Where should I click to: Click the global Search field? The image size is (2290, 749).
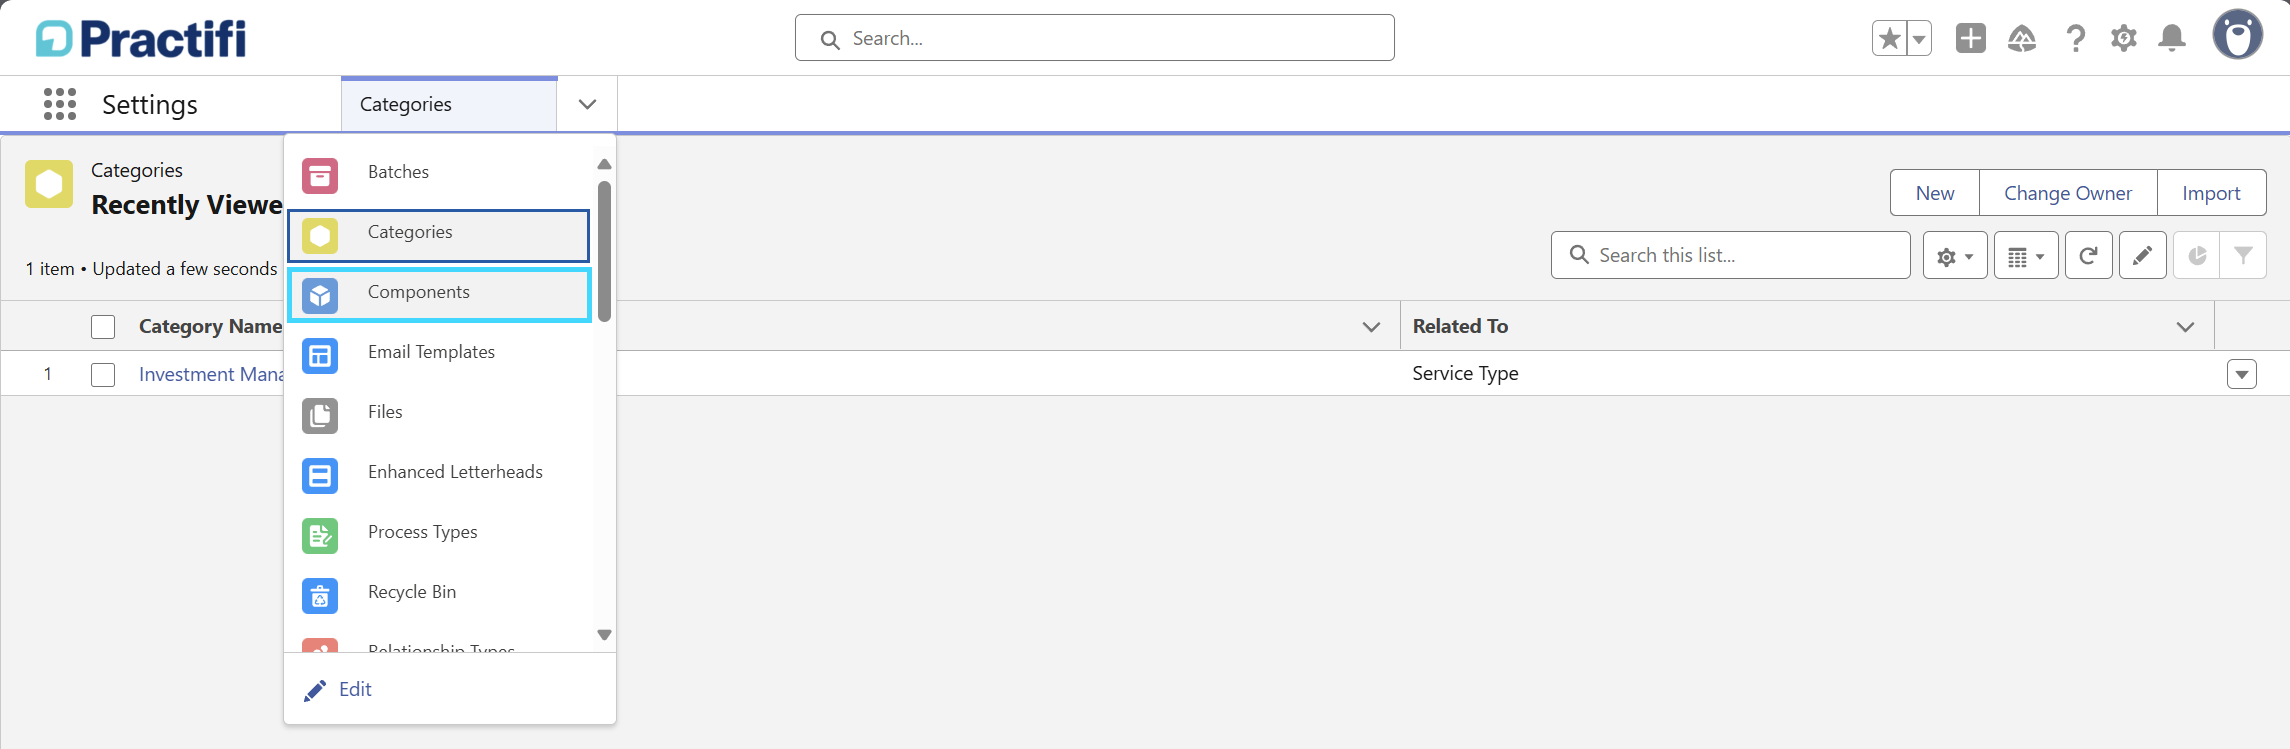click(x=1094, y=38)
